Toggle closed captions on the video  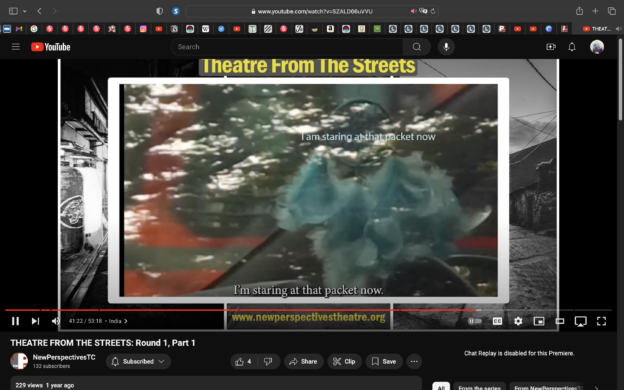(497, 321)
